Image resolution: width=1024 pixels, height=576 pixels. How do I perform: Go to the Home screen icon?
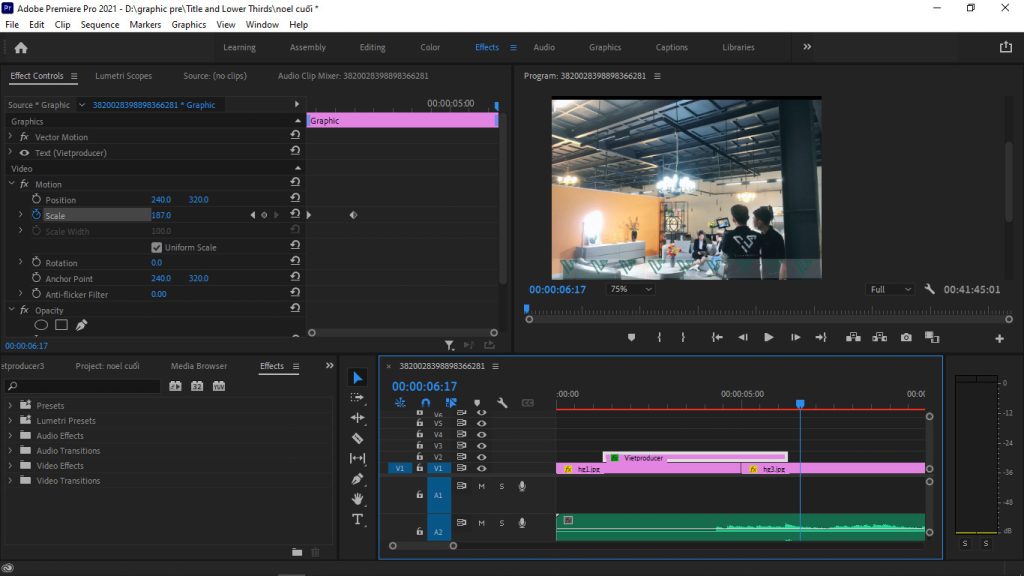[x=21, y=47]
